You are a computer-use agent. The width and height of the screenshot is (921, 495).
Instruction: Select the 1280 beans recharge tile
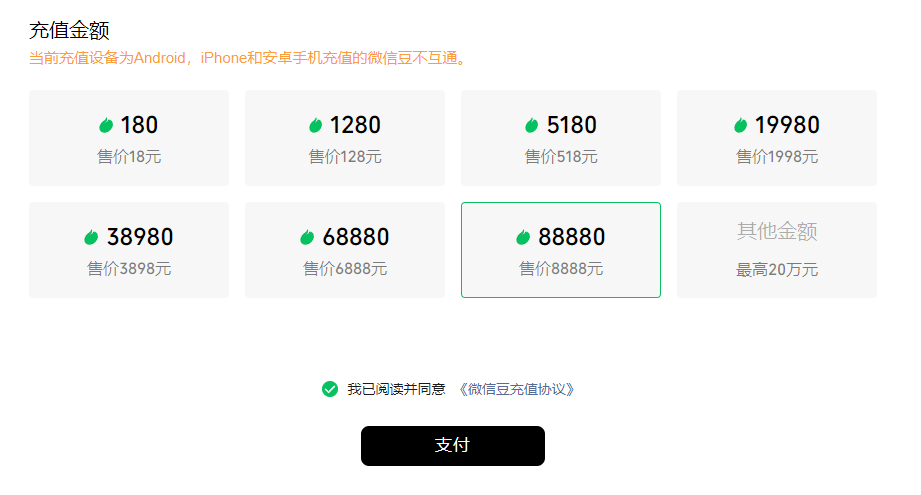pos(345,138)
